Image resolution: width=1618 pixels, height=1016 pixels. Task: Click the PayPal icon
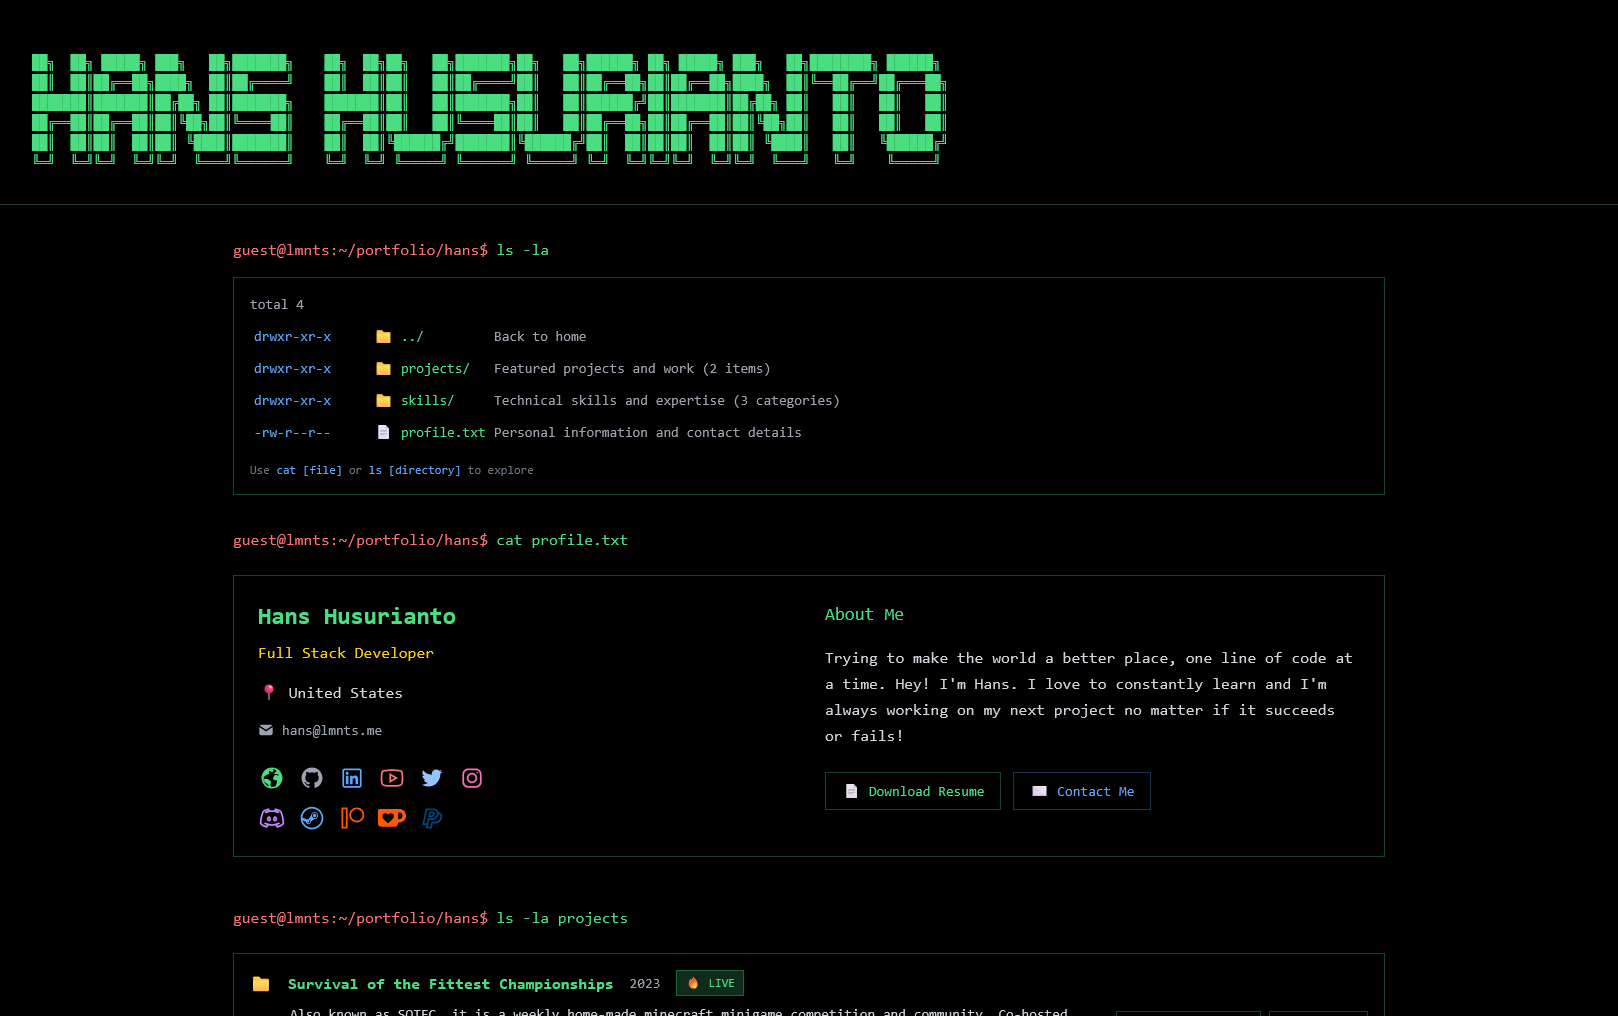coord(432,818)
